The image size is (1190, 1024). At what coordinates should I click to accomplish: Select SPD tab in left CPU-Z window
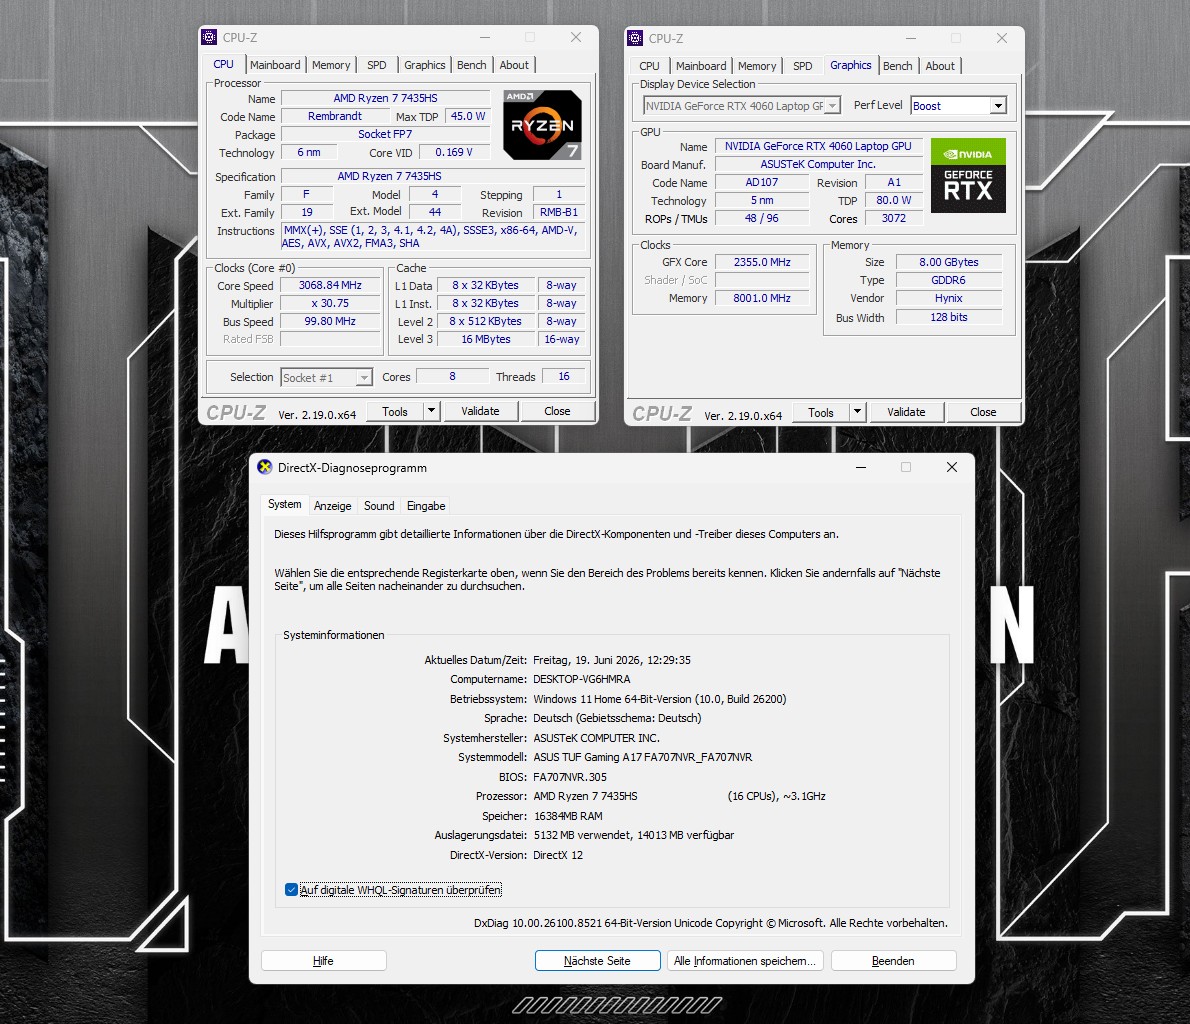tap(376, 65)
